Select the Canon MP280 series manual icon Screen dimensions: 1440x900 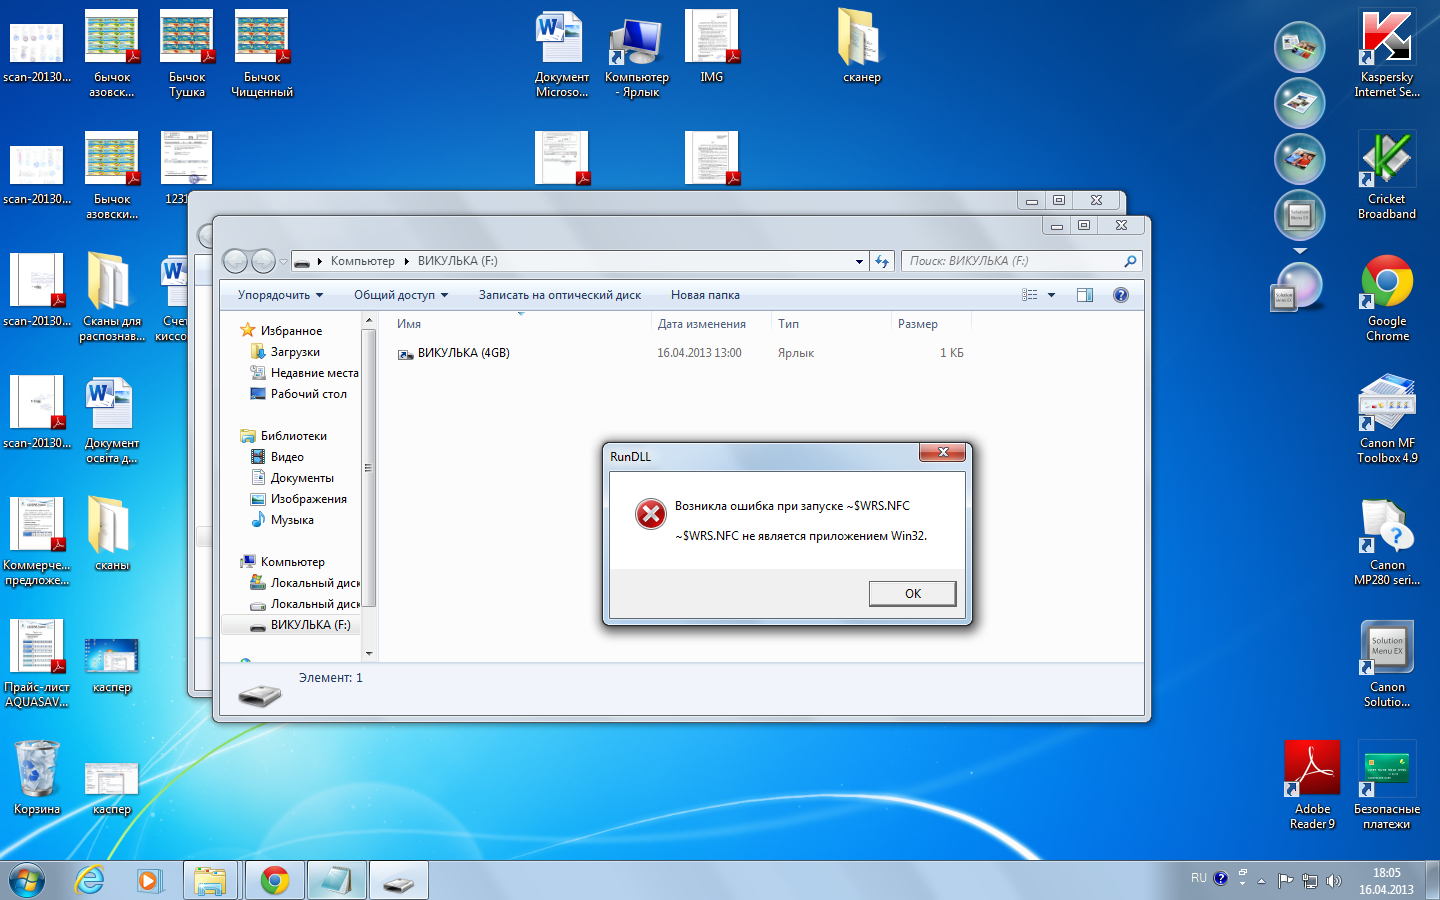1387,542
